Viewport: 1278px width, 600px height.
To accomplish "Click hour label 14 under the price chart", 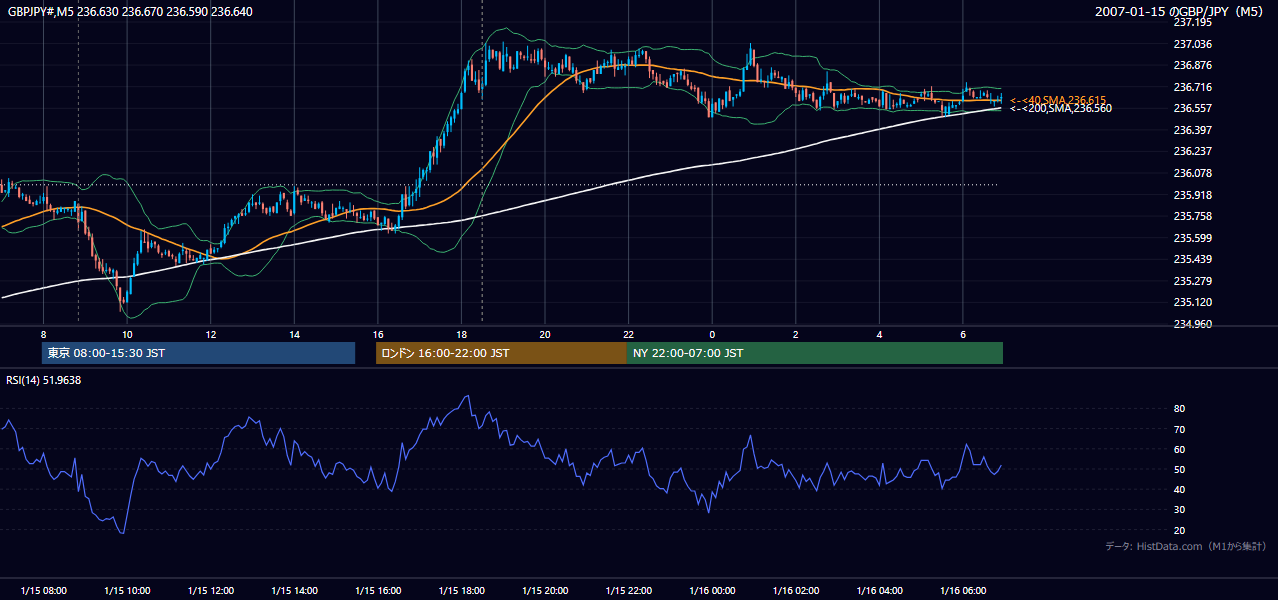I will point(294,334).
